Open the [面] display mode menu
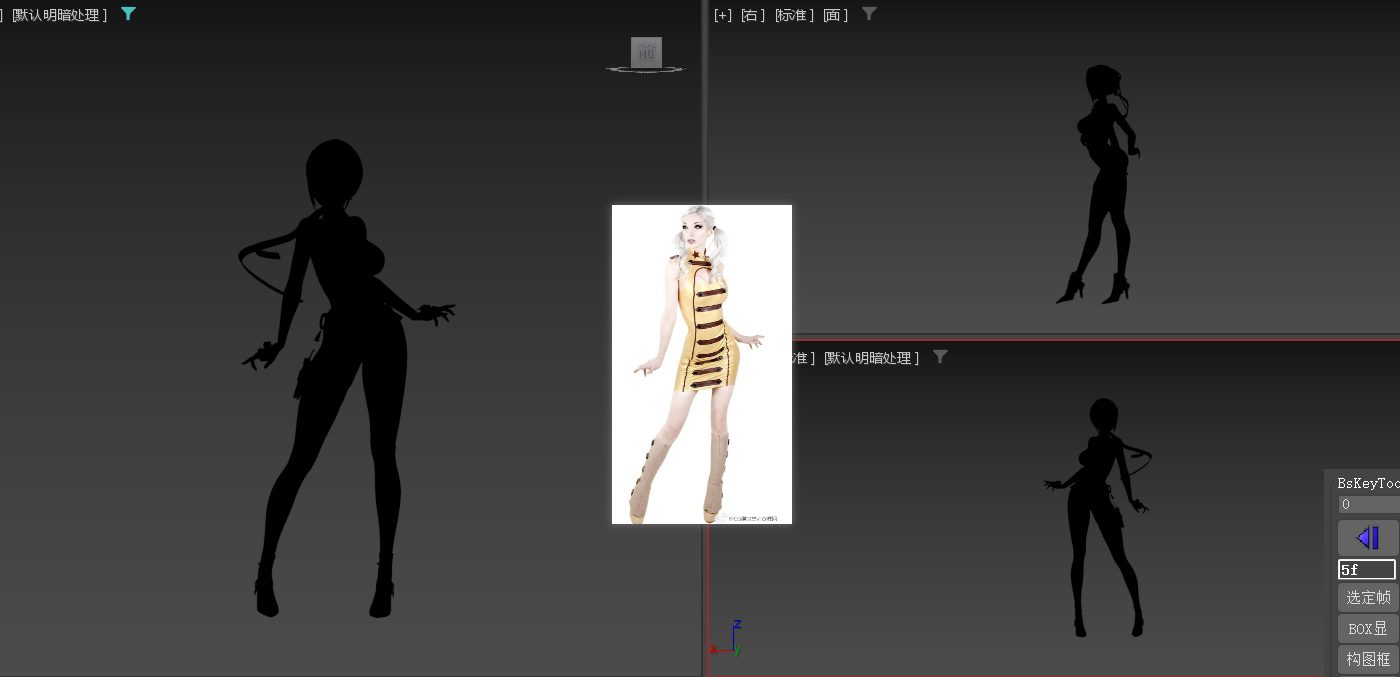1400x677 pixels. 835,15
